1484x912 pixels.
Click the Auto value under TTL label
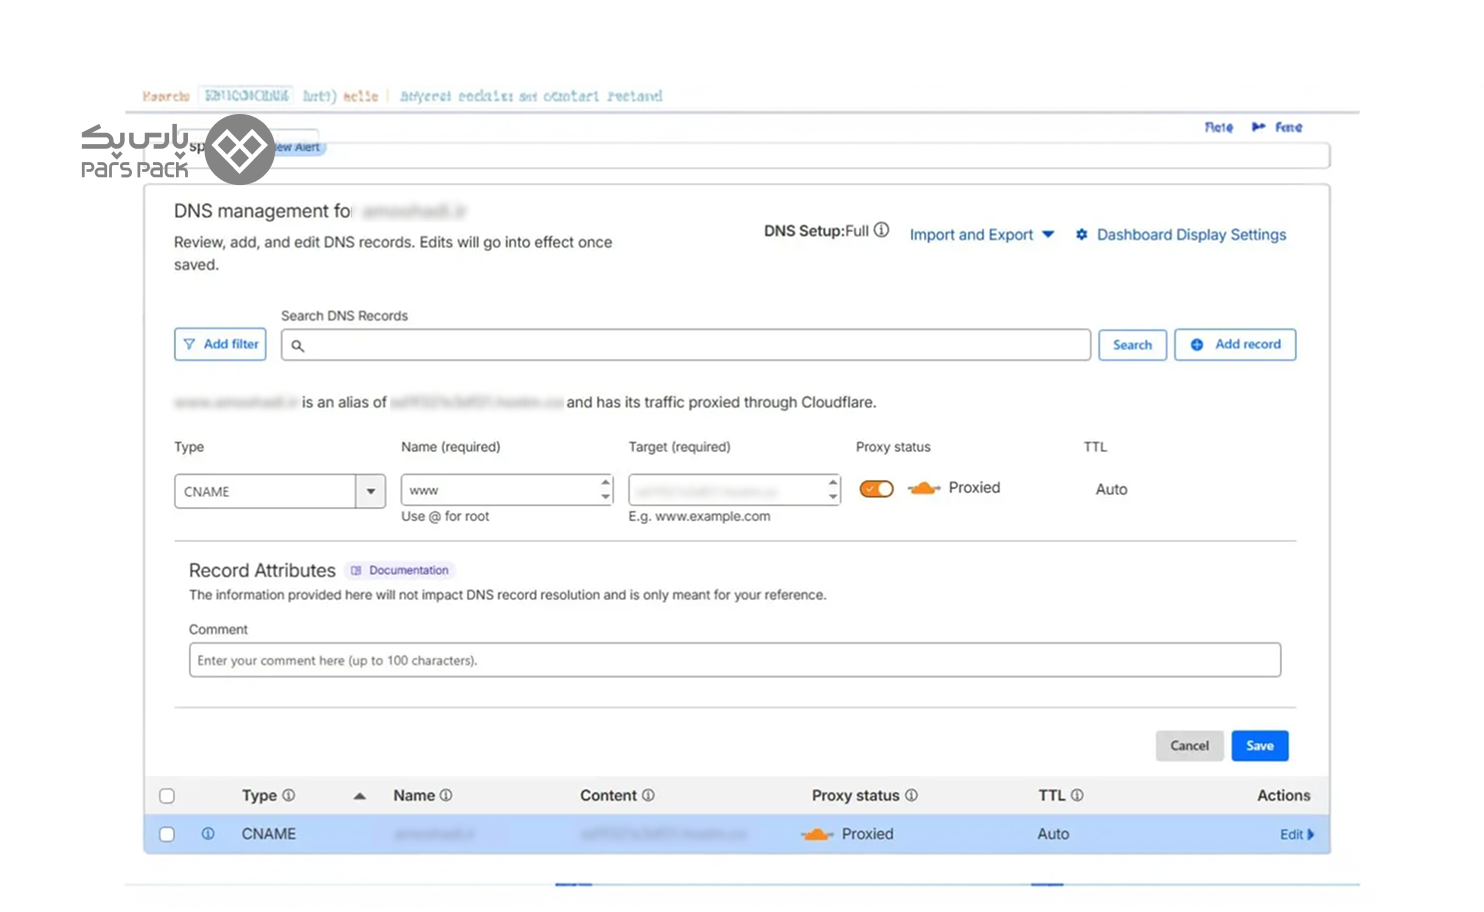(x=1111, y=489)
